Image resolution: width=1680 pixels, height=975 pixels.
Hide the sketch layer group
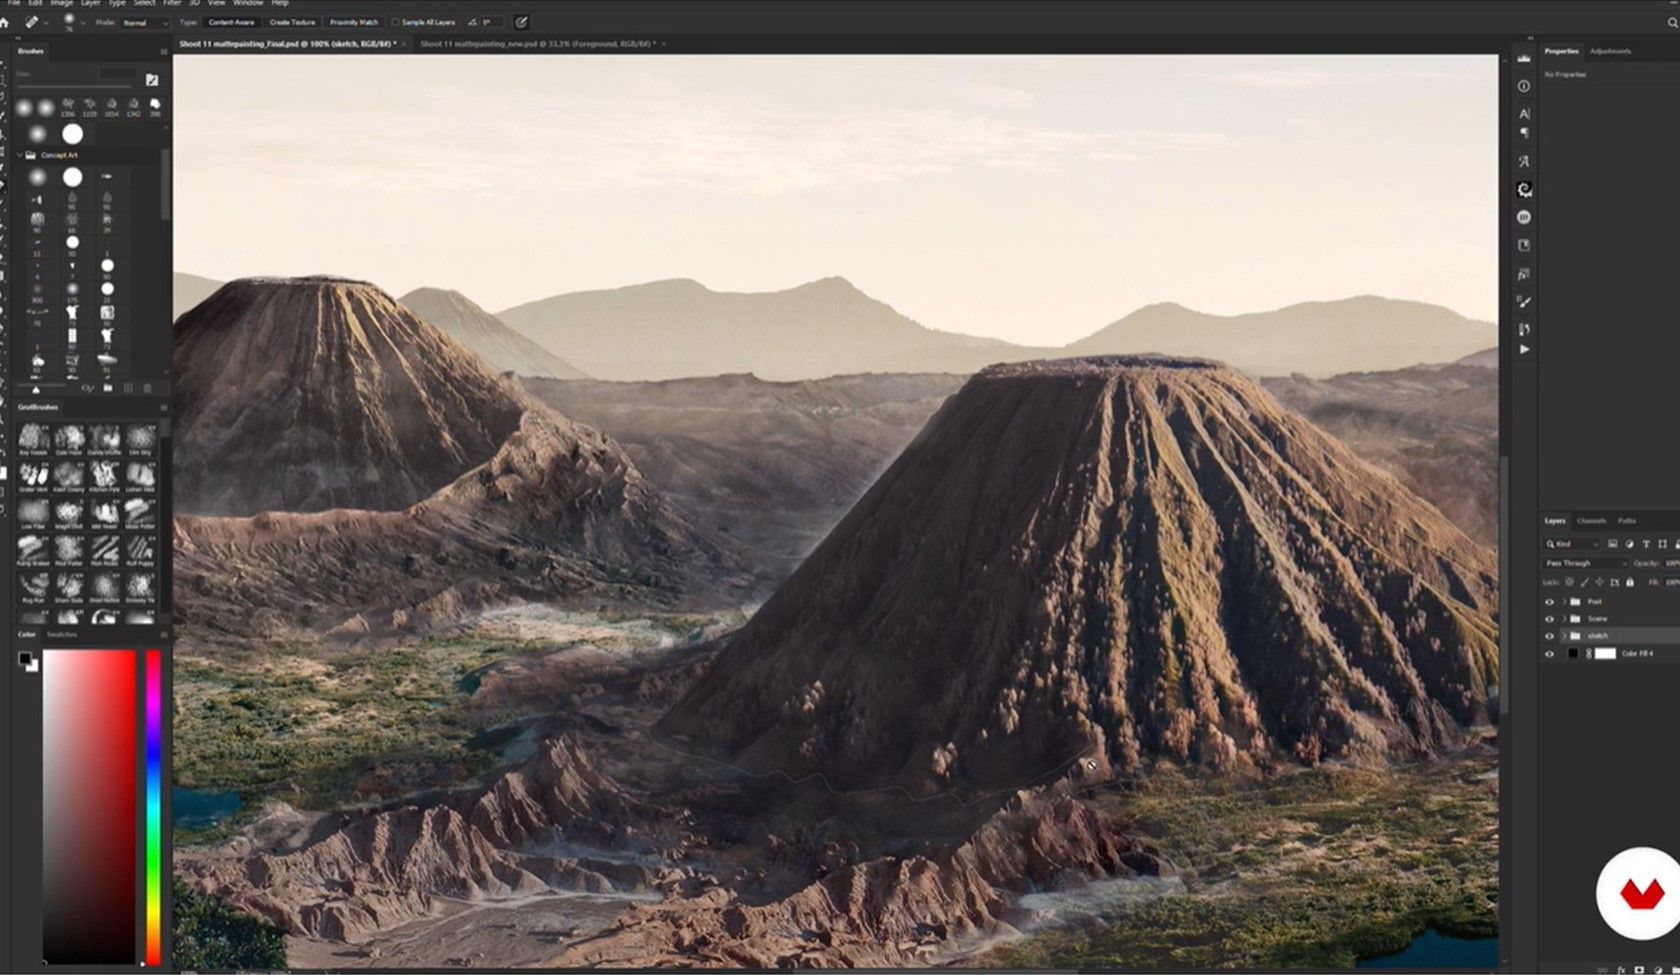pos(1550,636)
